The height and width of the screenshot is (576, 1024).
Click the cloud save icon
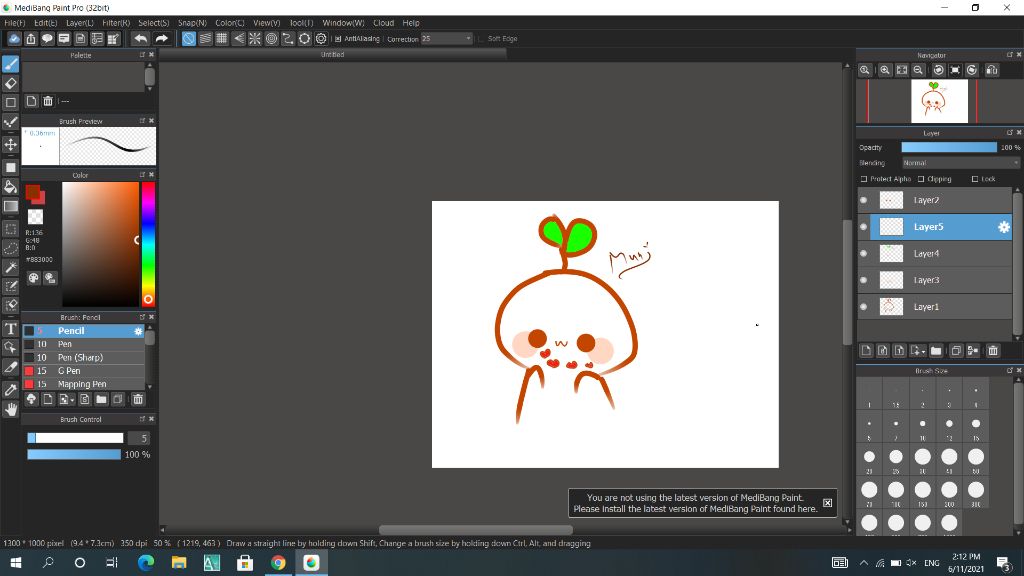tap(14, 39)
